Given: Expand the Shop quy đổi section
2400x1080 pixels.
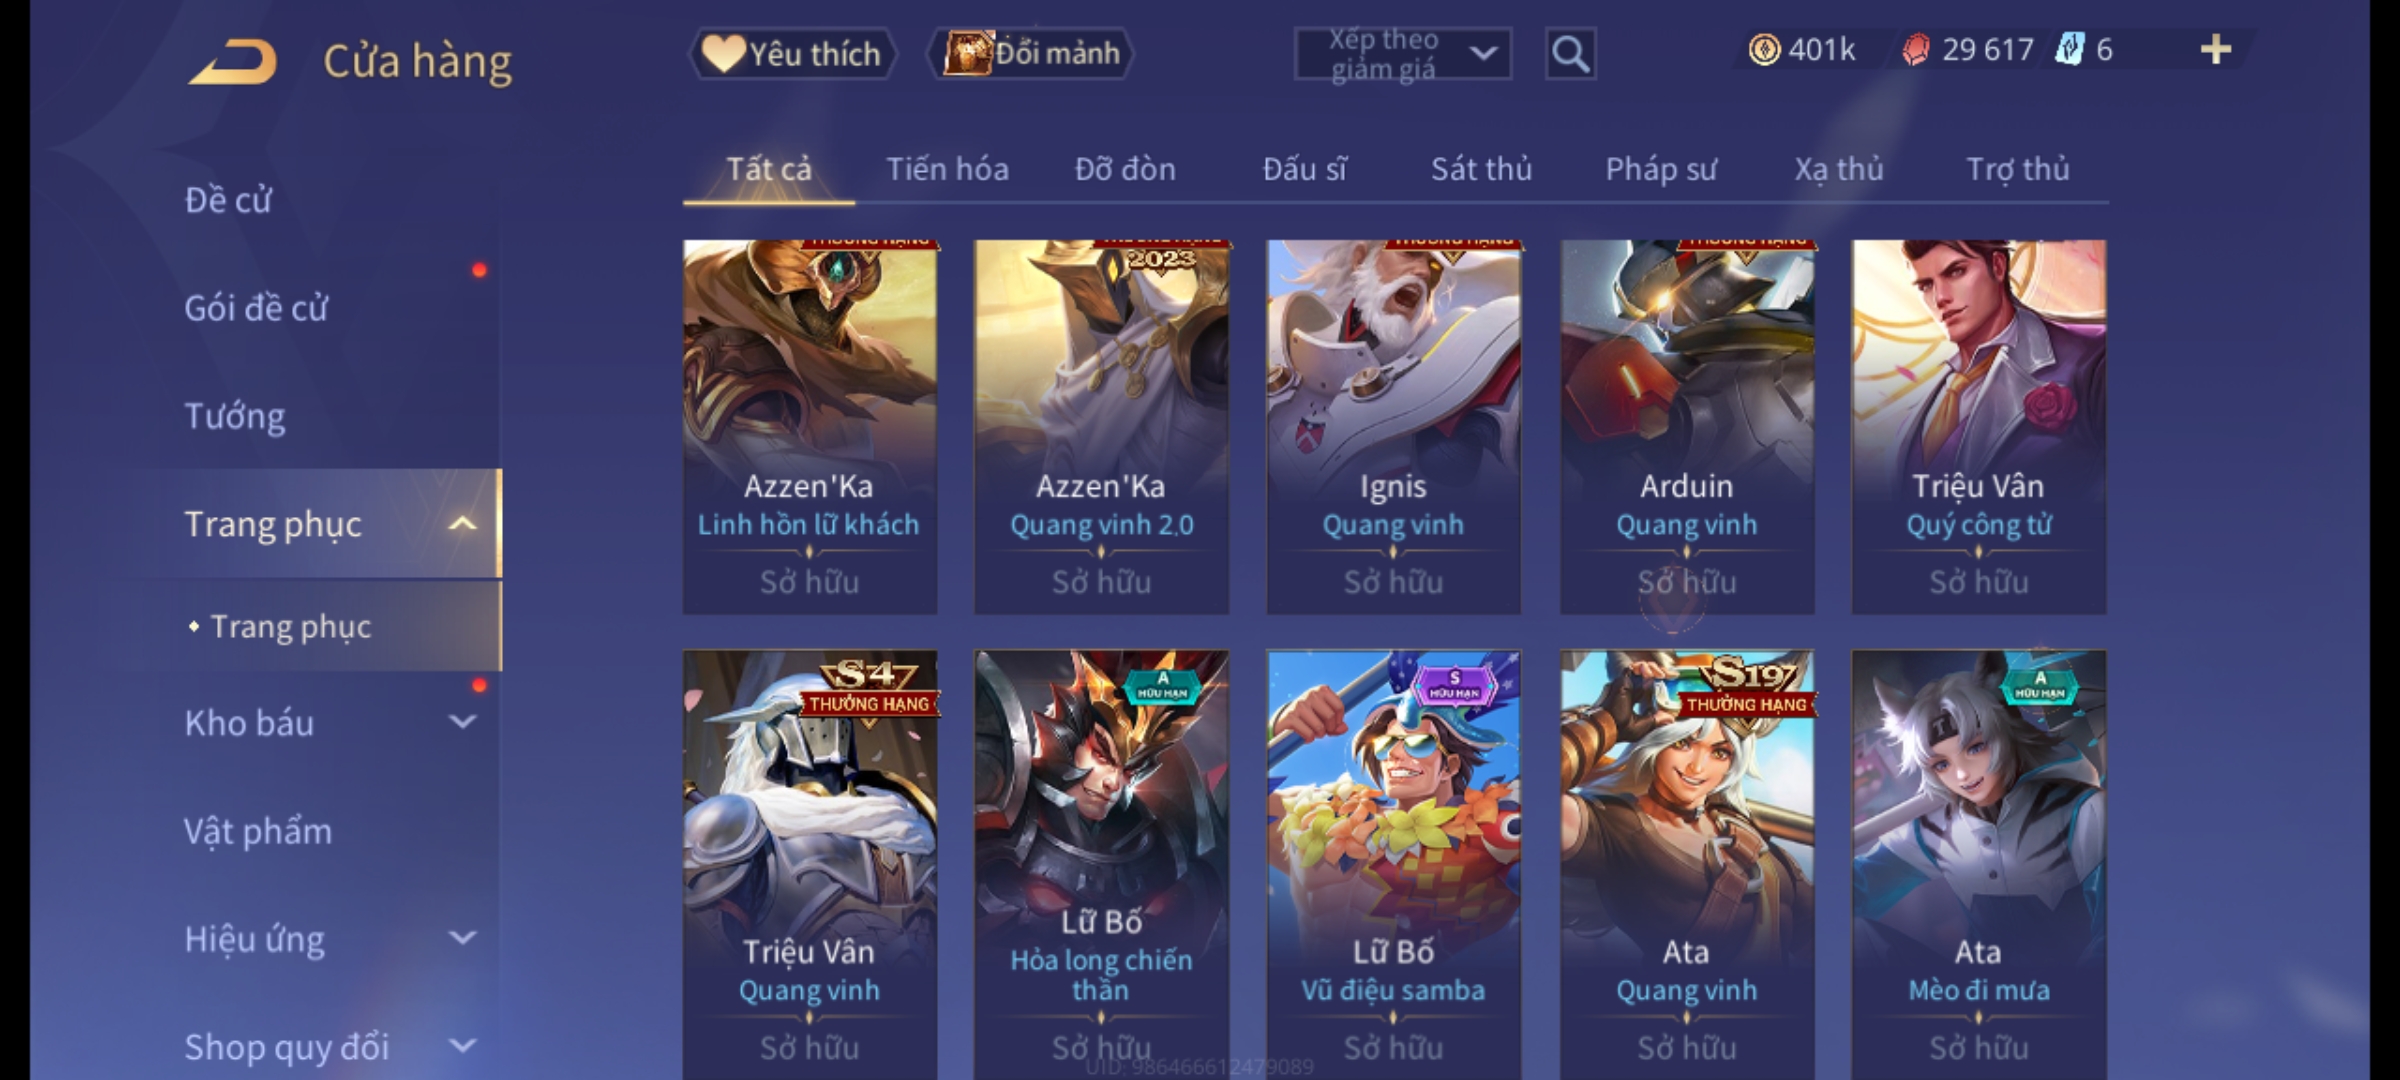Looking at the screenshot, I should click(x=462, y=1046).
